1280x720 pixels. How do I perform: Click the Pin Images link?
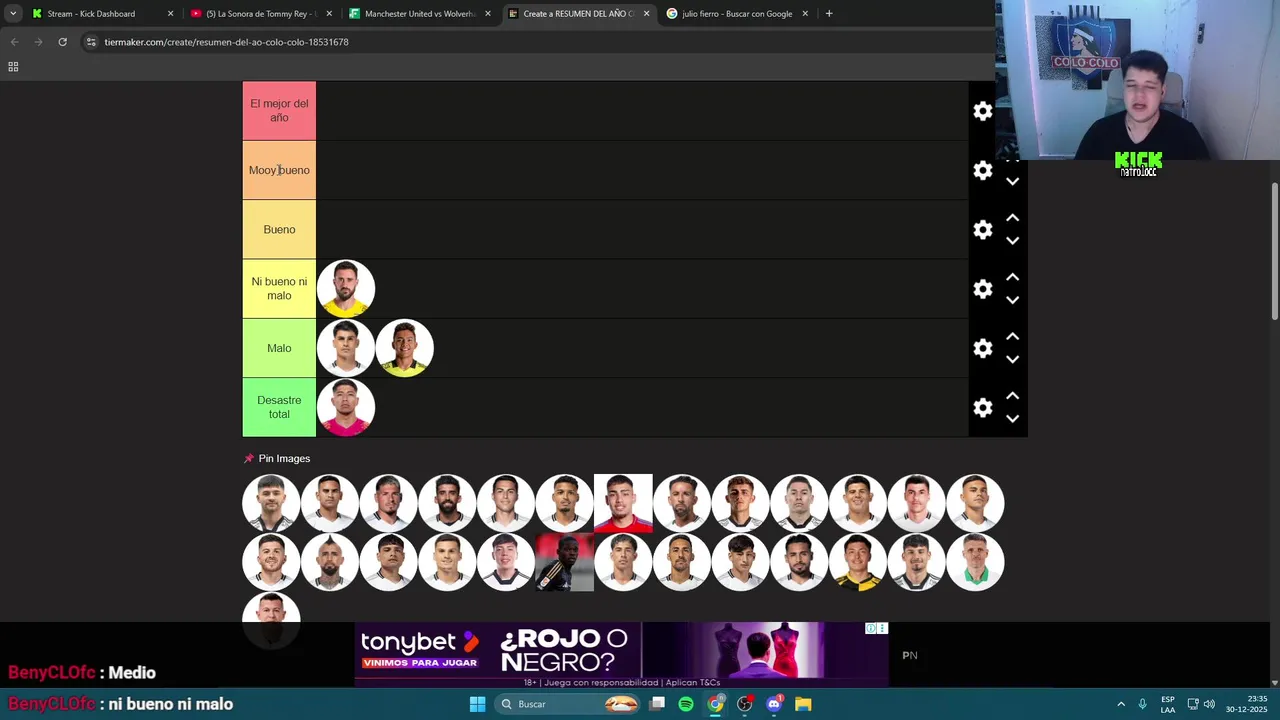coord(284,458)
